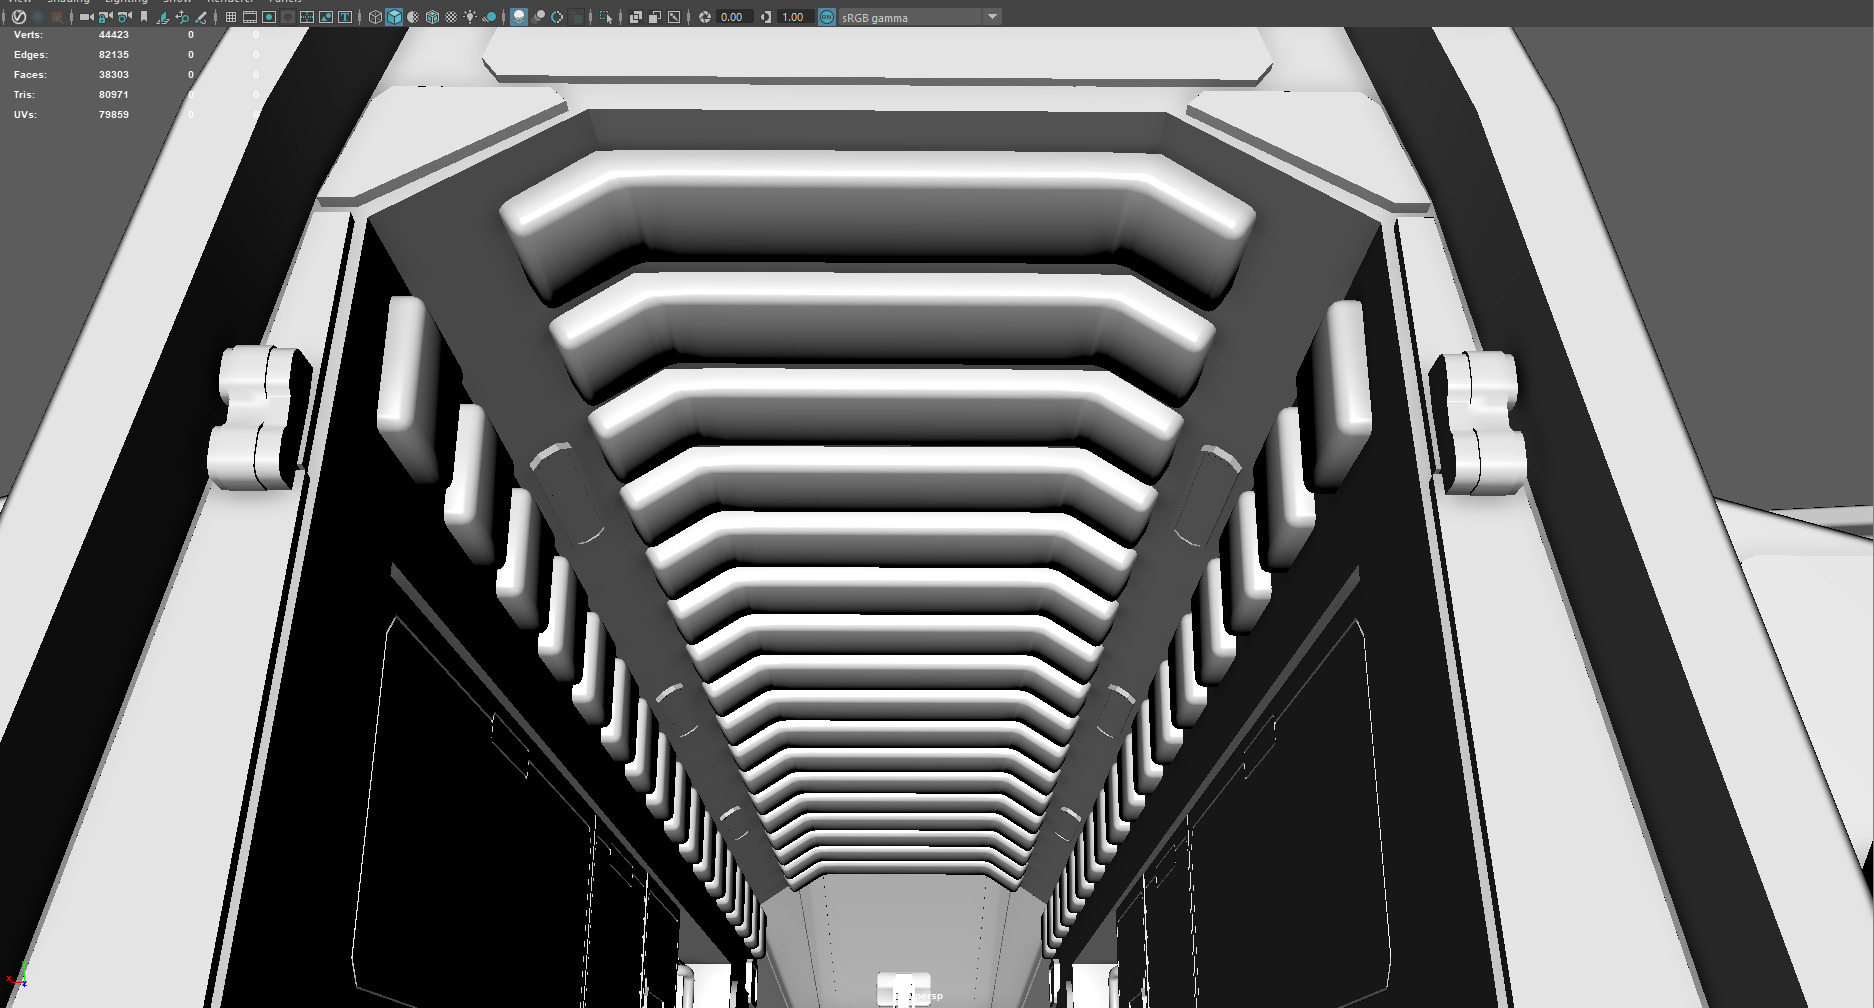This screenshot has width=1874, height=1008.
Task: Click the V-Ray circle icon in panel toolbar
Action: (x=19, y=17)
